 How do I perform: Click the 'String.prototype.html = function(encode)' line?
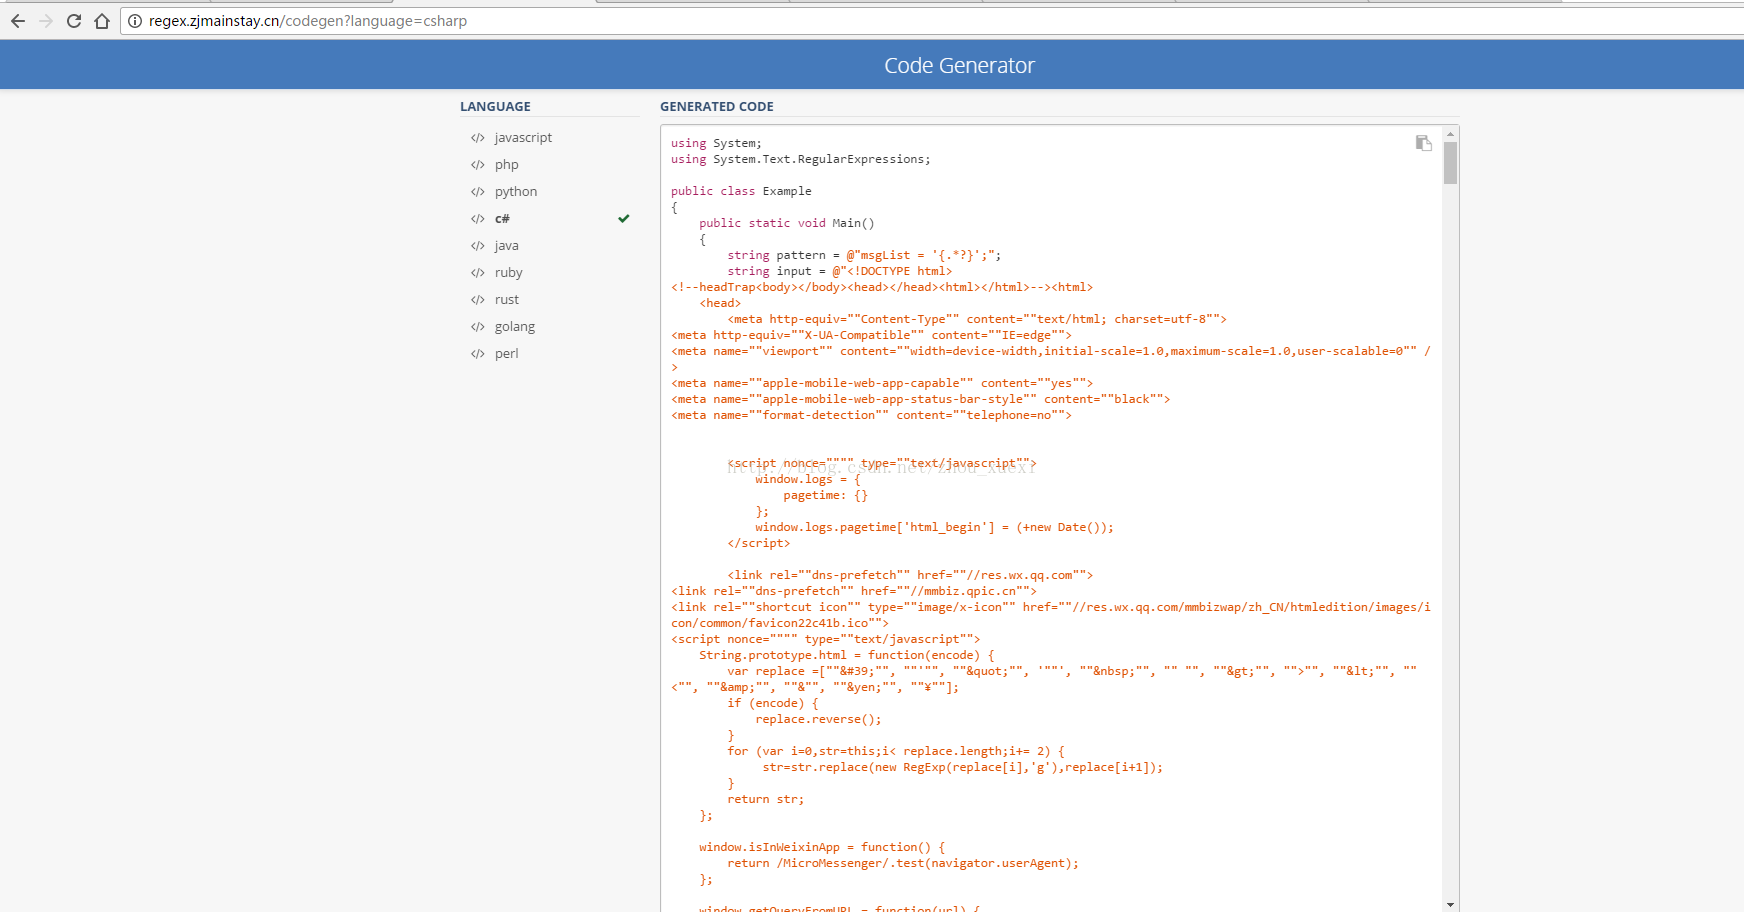coord(847,655)
